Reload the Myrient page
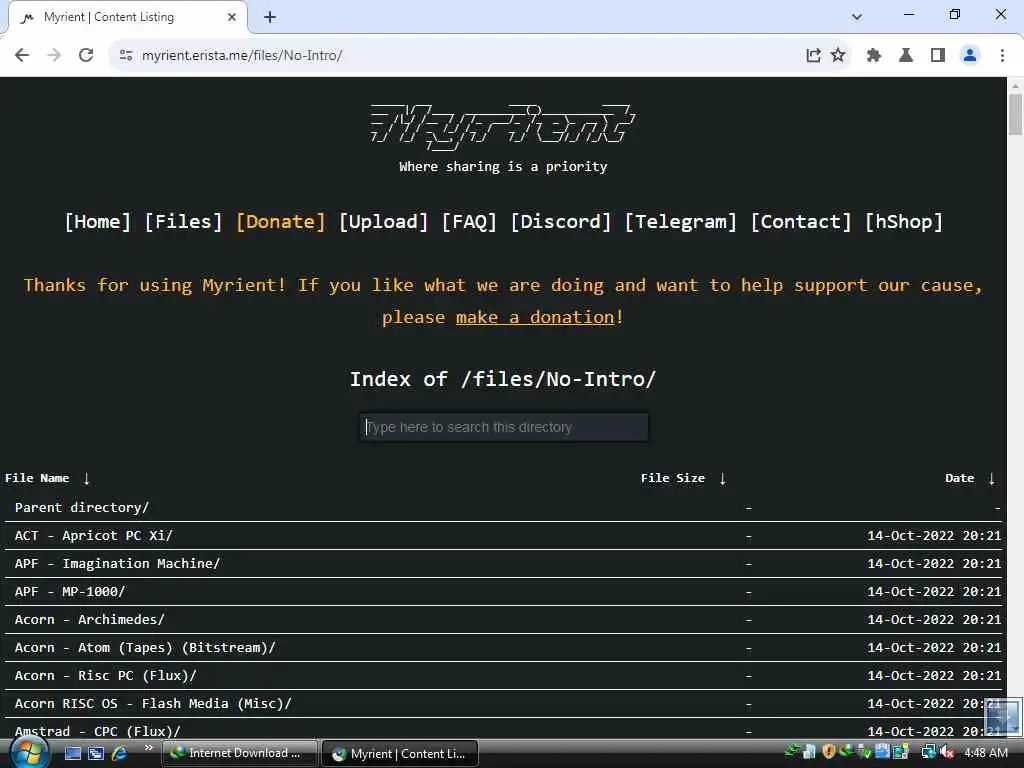This screenshot has width=1024, height=768. [86, 56]
